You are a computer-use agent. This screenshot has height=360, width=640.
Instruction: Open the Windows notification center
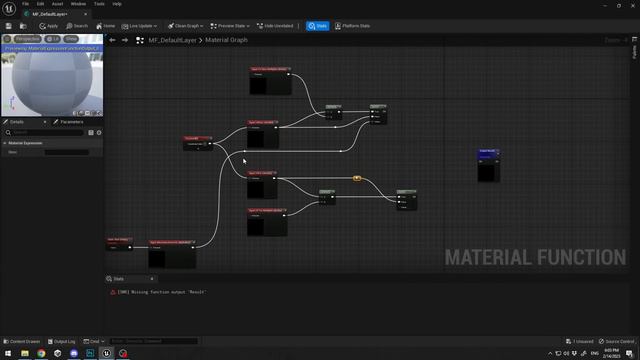click(630, 353)
